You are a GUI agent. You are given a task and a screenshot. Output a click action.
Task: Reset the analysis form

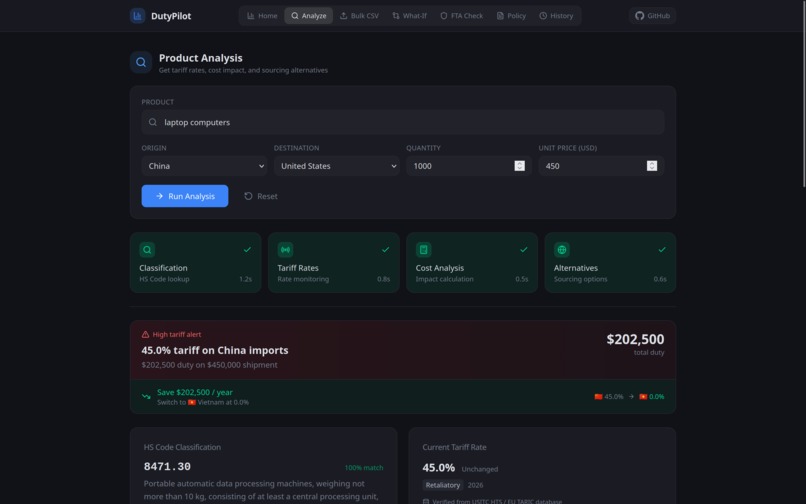coord(261,196)
